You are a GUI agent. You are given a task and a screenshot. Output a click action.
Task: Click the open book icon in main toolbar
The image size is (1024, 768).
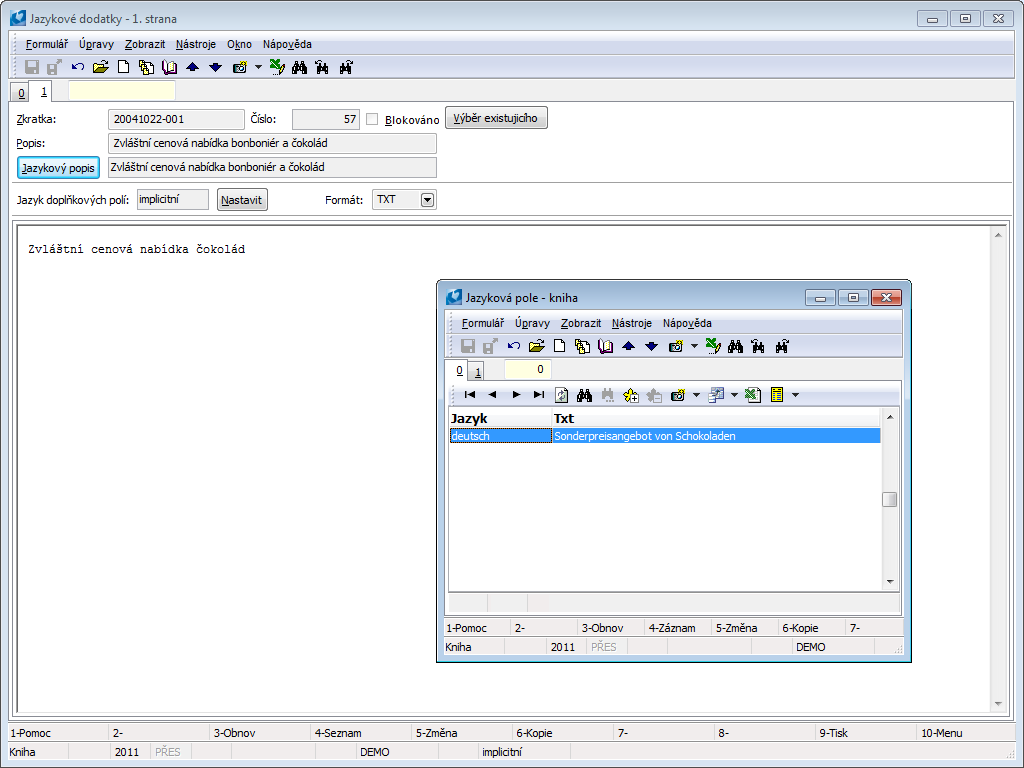tap(169, 68)
